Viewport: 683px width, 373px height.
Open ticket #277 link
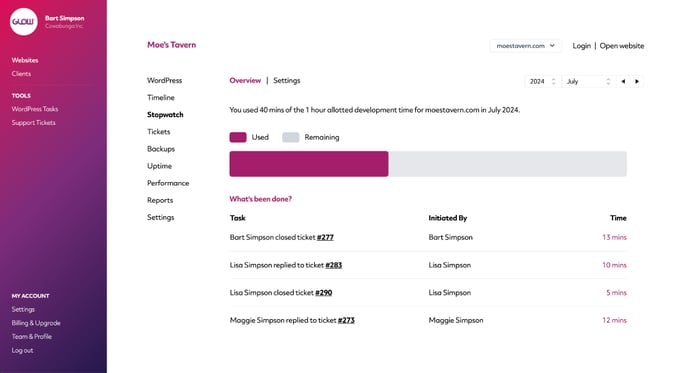[x=325, y=237]
